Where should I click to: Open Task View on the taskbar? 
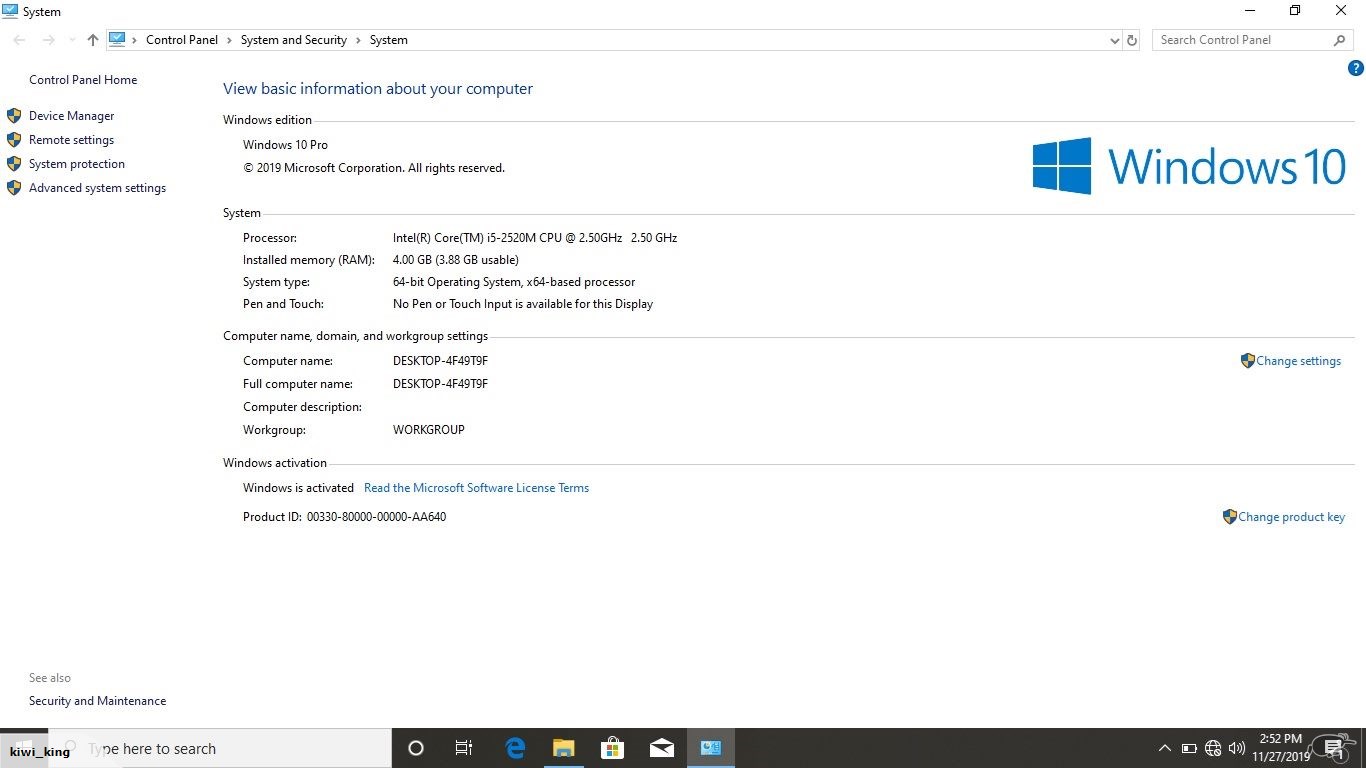click(464, 748)
